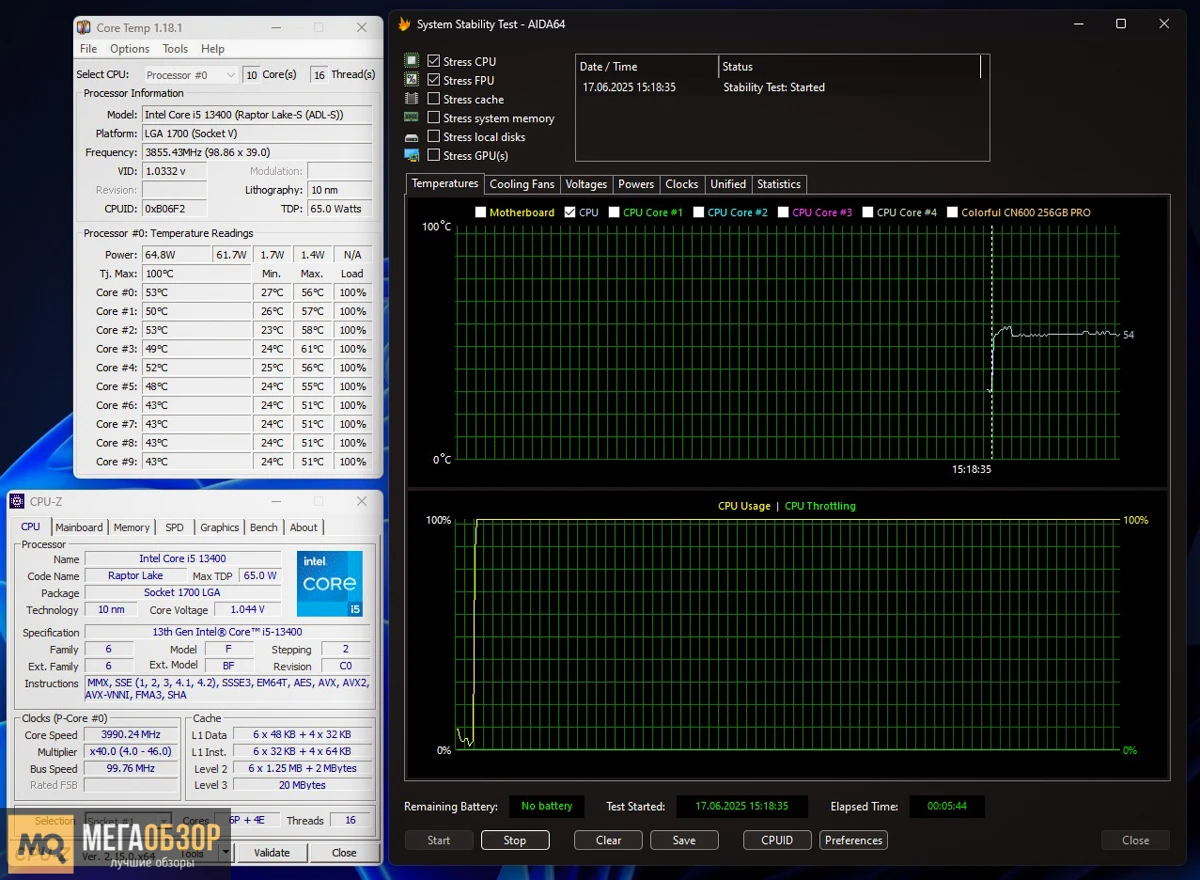Switch to the Voltages tab

586,184
